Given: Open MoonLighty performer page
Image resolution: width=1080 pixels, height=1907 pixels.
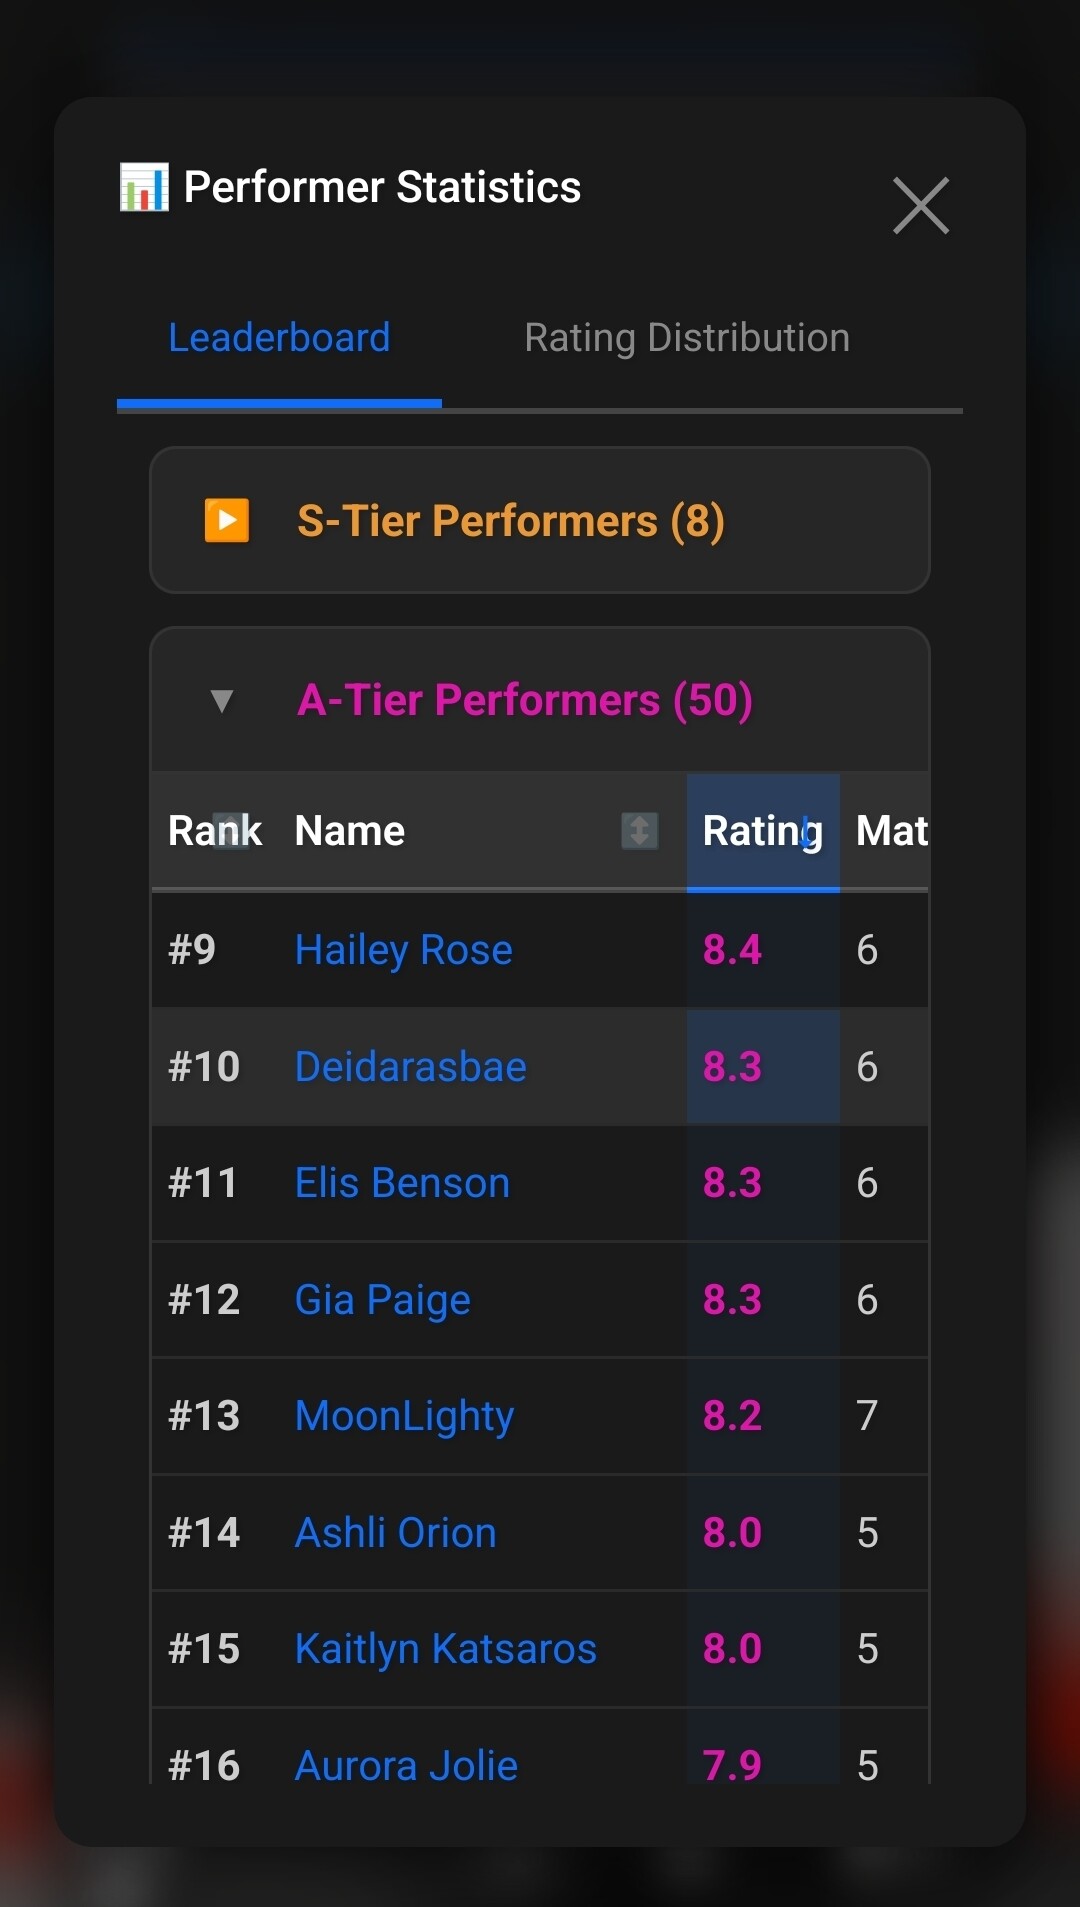Looking at the screenshot, I should click(405, 1415).
